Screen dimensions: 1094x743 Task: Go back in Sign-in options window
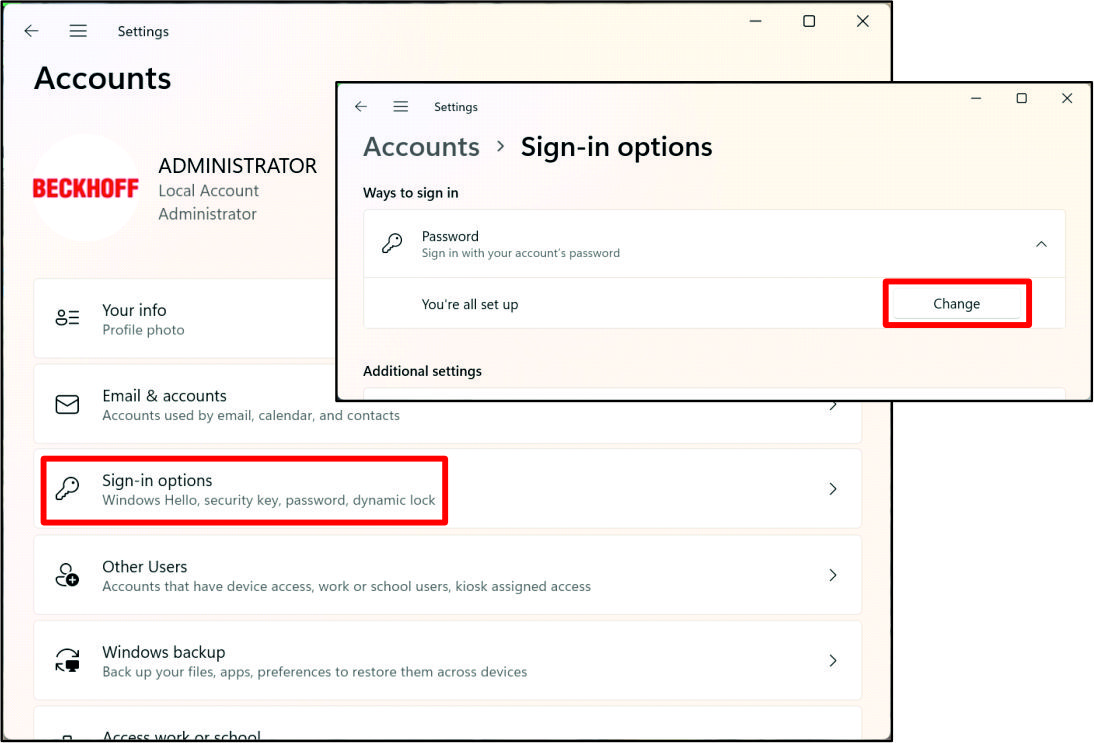pyautogui.click(x=361, y=106)
